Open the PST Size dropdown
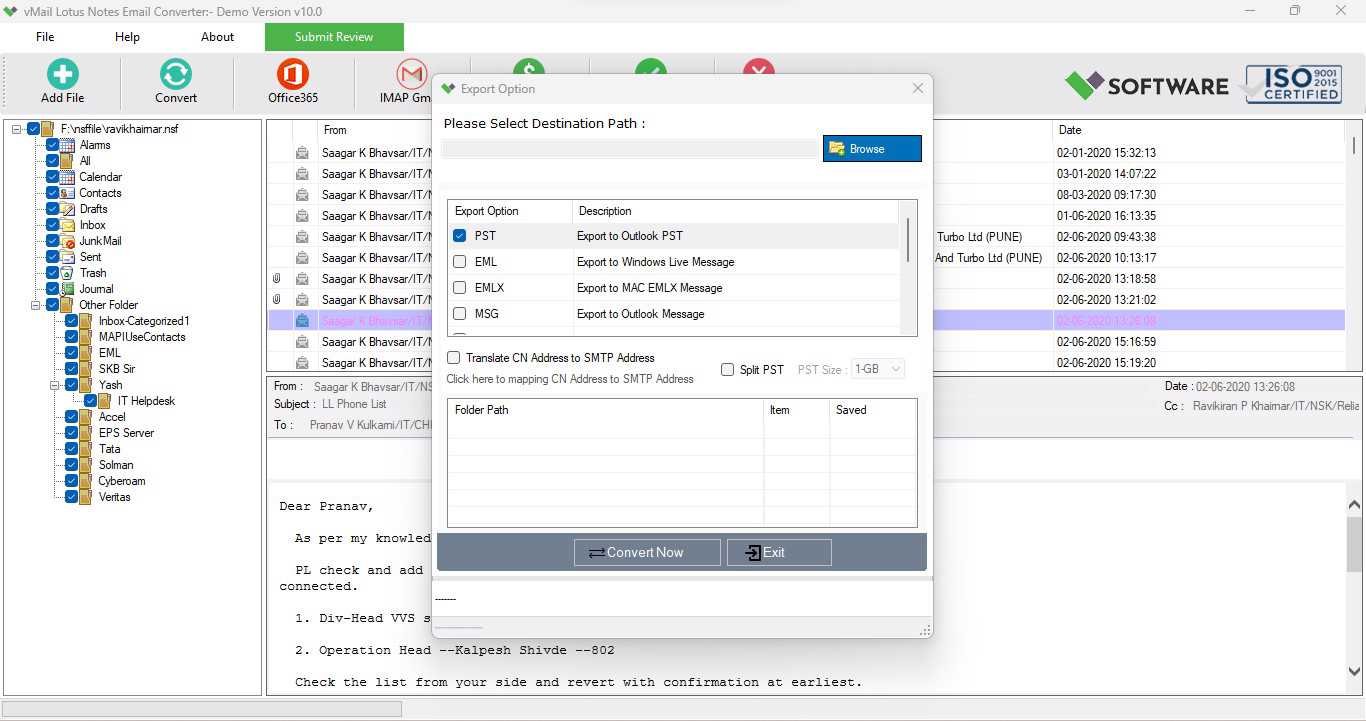 (x=878, y=369)
